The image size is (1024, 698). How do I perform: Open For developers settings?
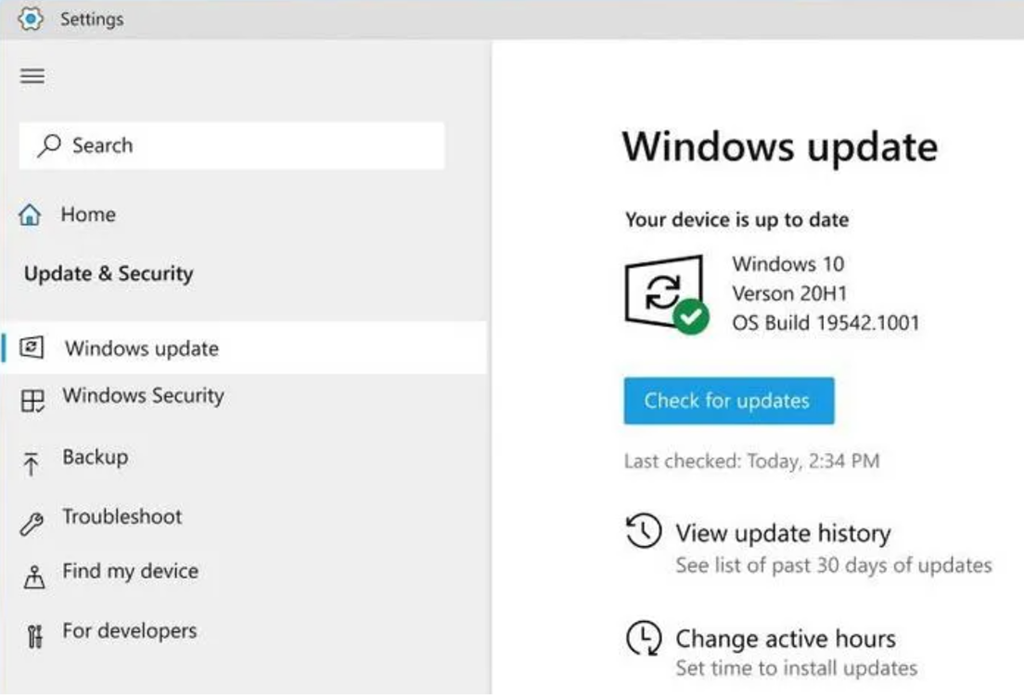(x=129, y=631)
